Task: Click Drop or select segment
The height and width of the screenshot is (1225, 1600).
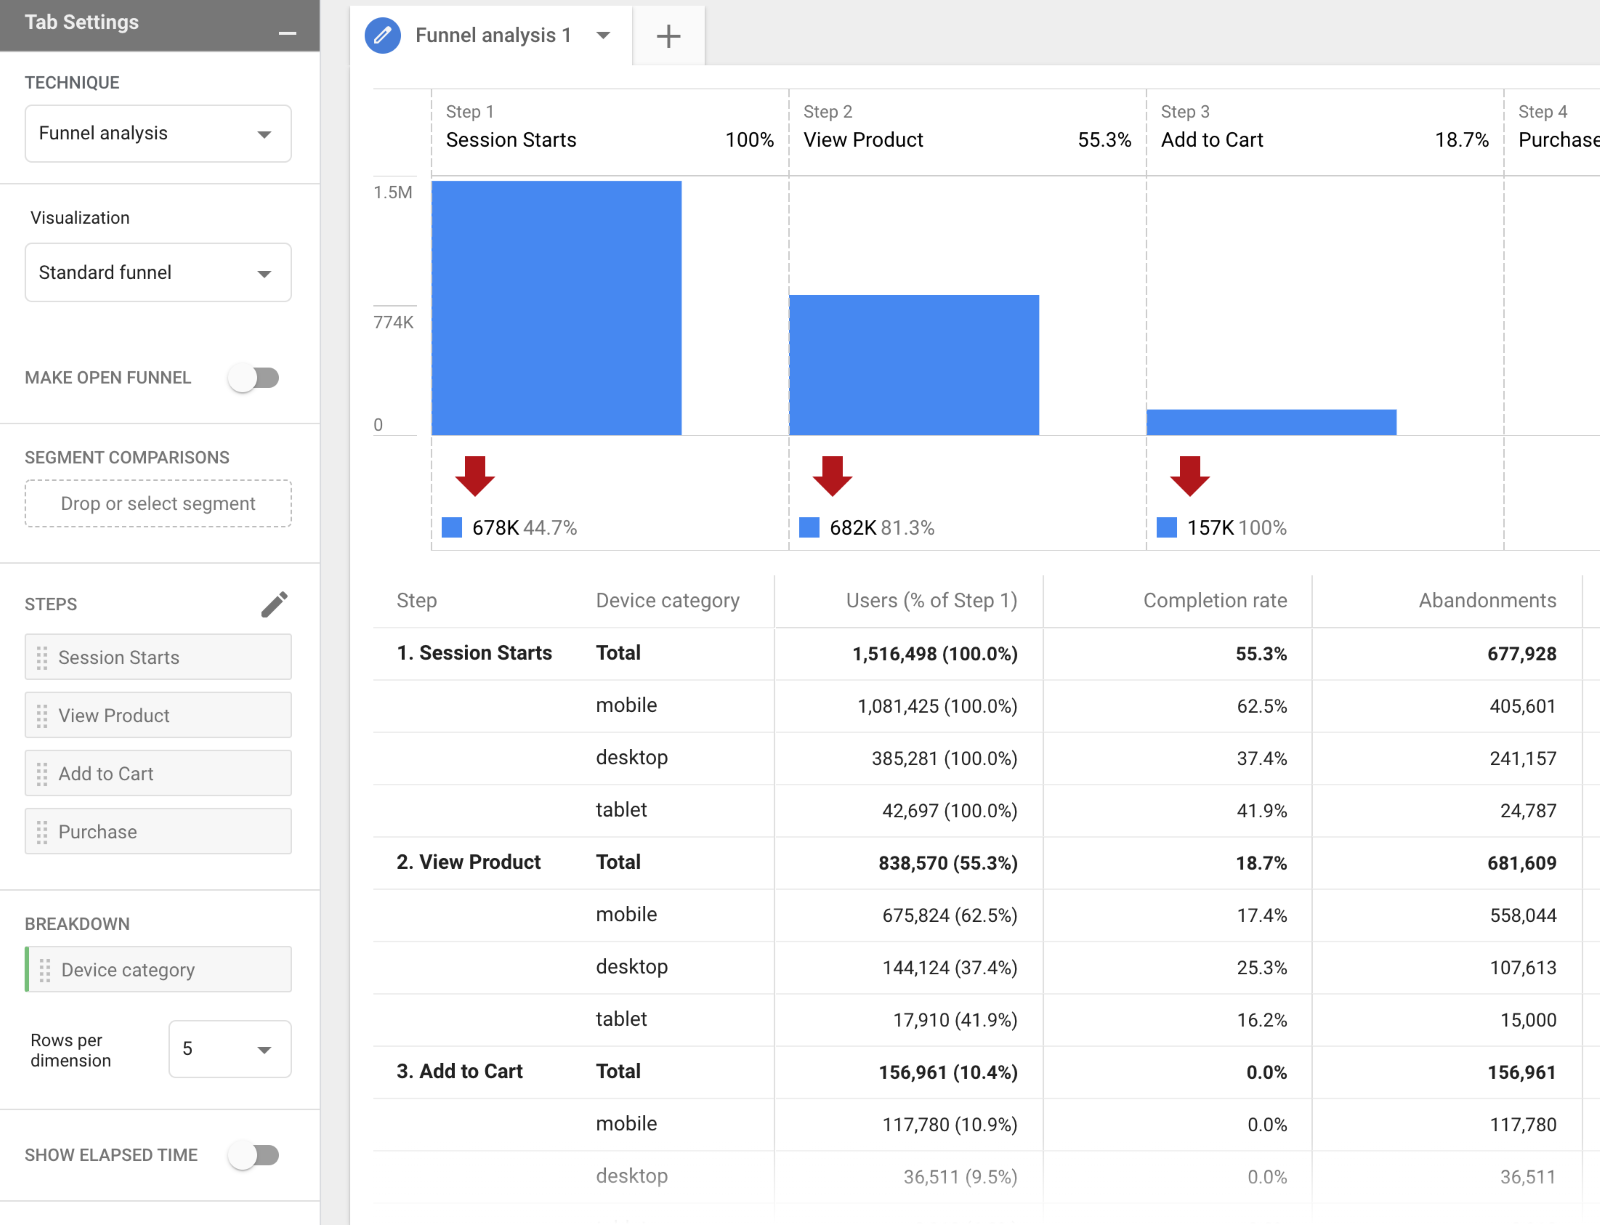Action: pyautogui.click(x=157, y=503)
